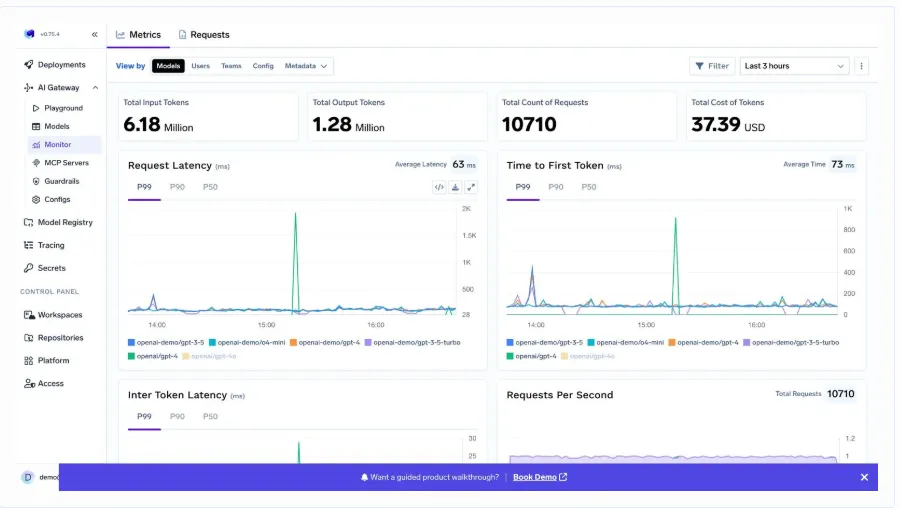This screenshot has height=508, width=900.
Task: Open Workspaces in control panel
Action: 53,315
